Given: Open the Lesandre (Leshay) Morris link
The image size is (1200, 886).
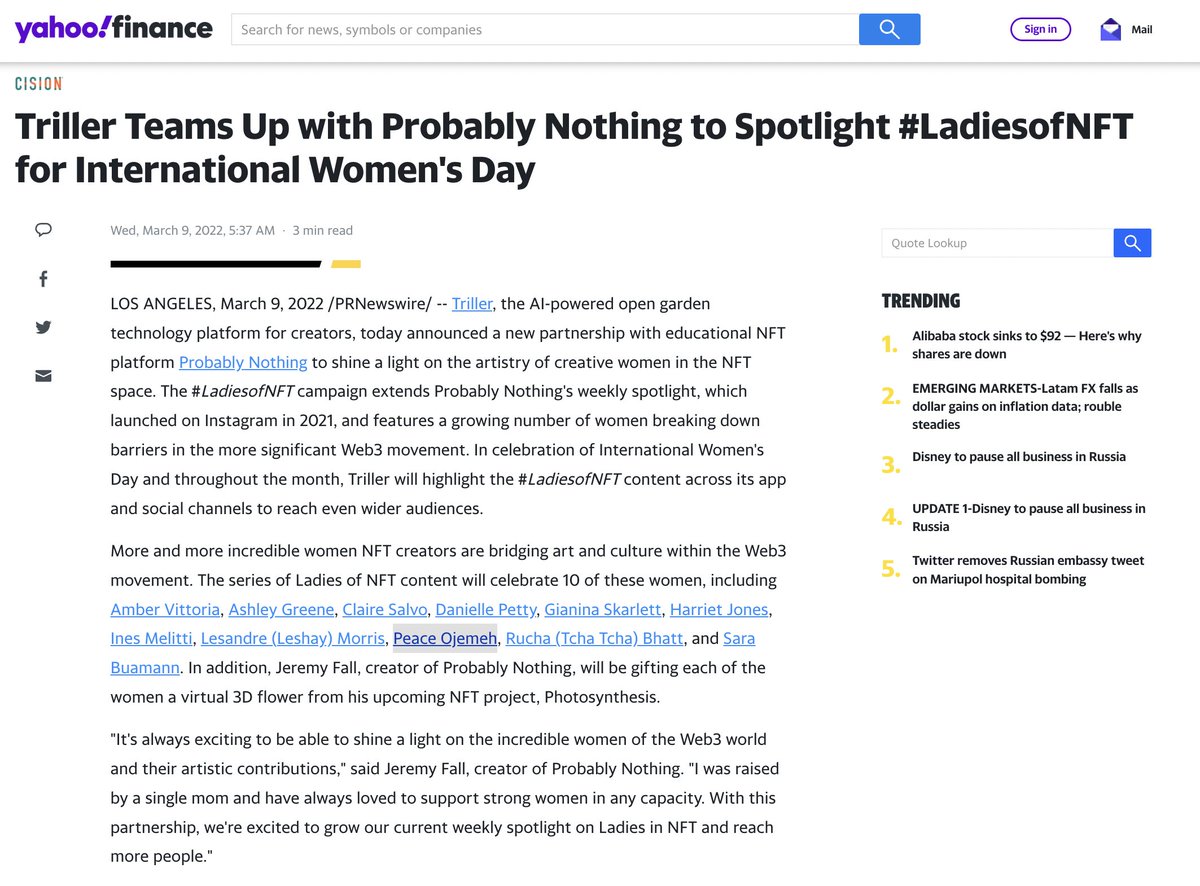Looking at the screenshot, I should [293, 638].
